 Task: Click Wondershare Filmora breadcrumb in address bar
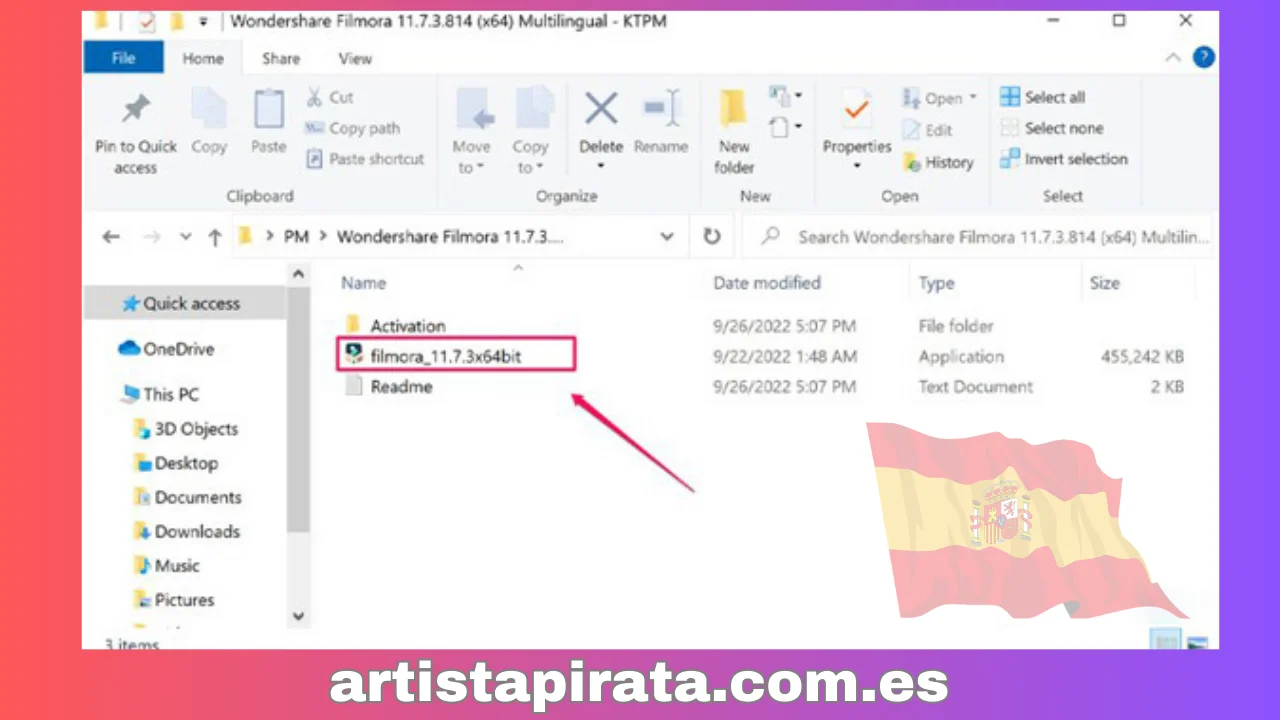(450, 237)
